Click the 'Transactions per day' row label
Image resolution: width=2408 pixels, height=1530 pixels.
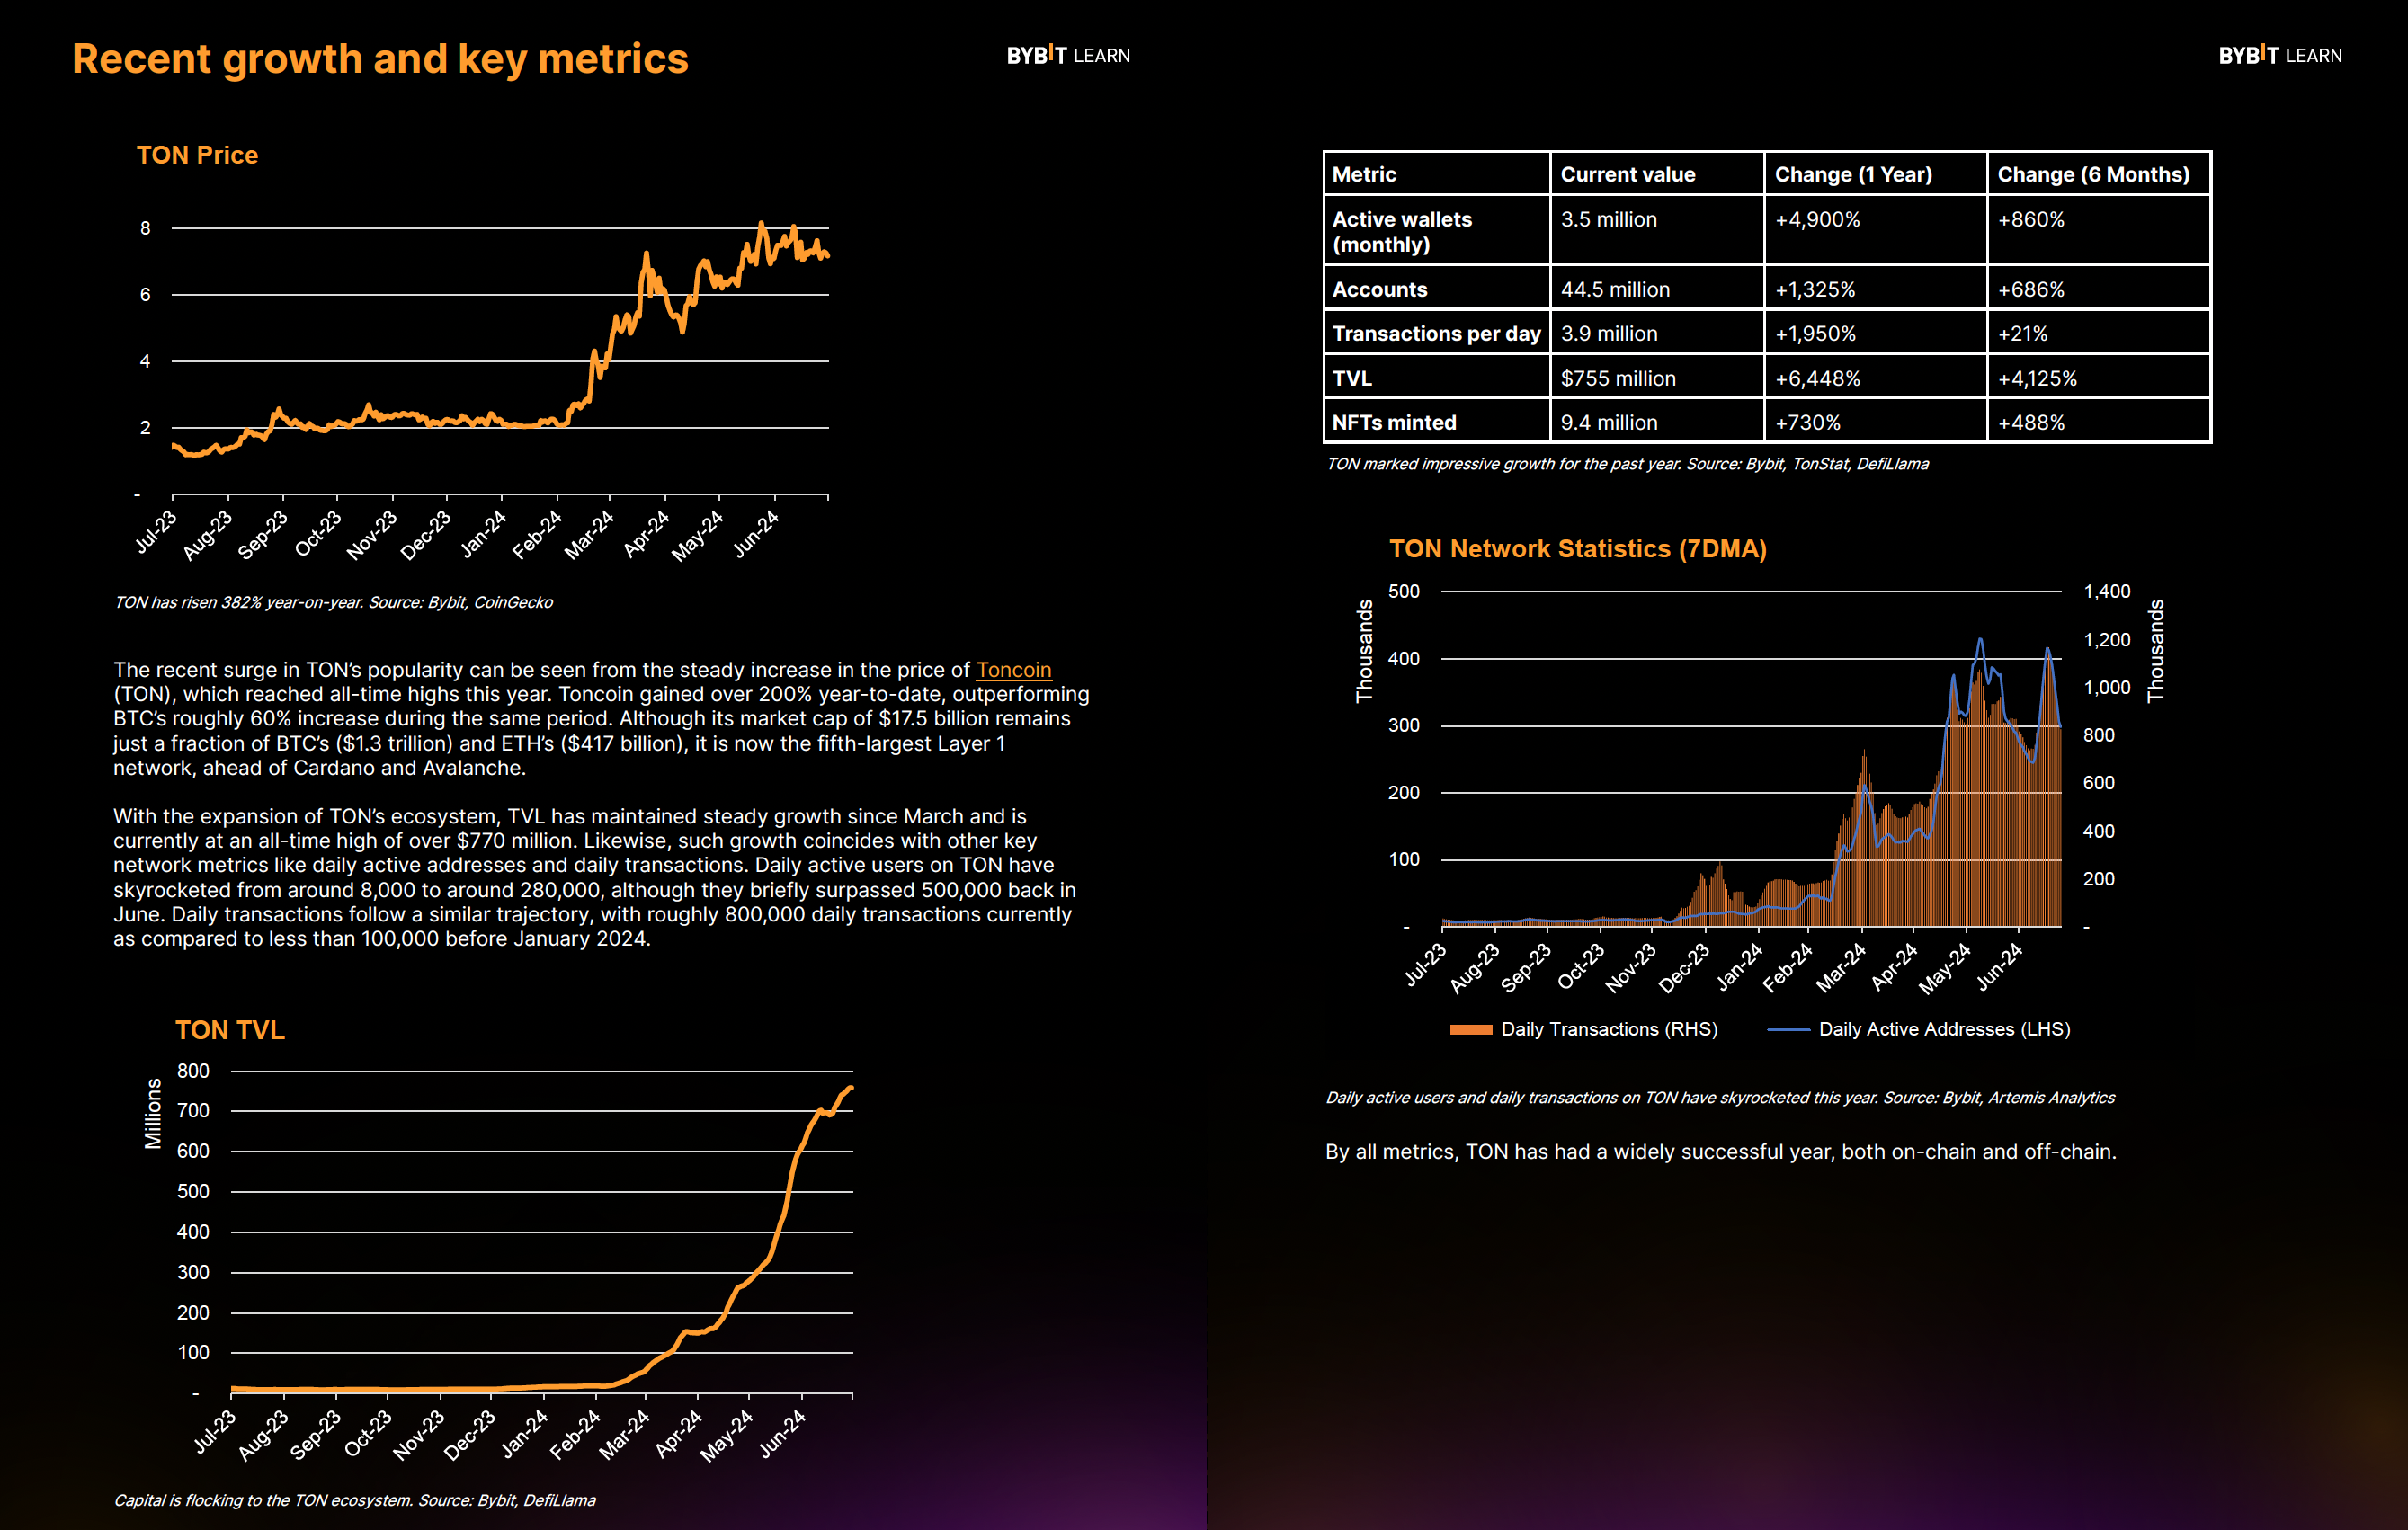pos(1437,333)
